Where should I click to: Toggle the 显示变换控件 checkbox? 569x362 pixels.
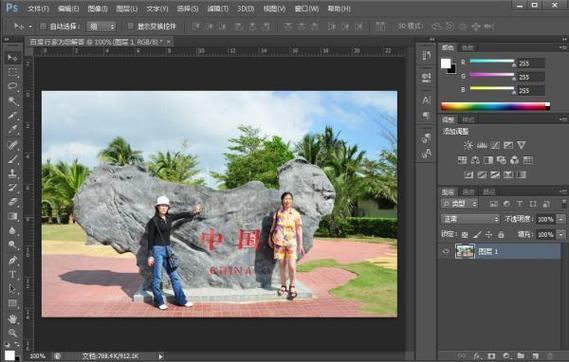[131, 26]
